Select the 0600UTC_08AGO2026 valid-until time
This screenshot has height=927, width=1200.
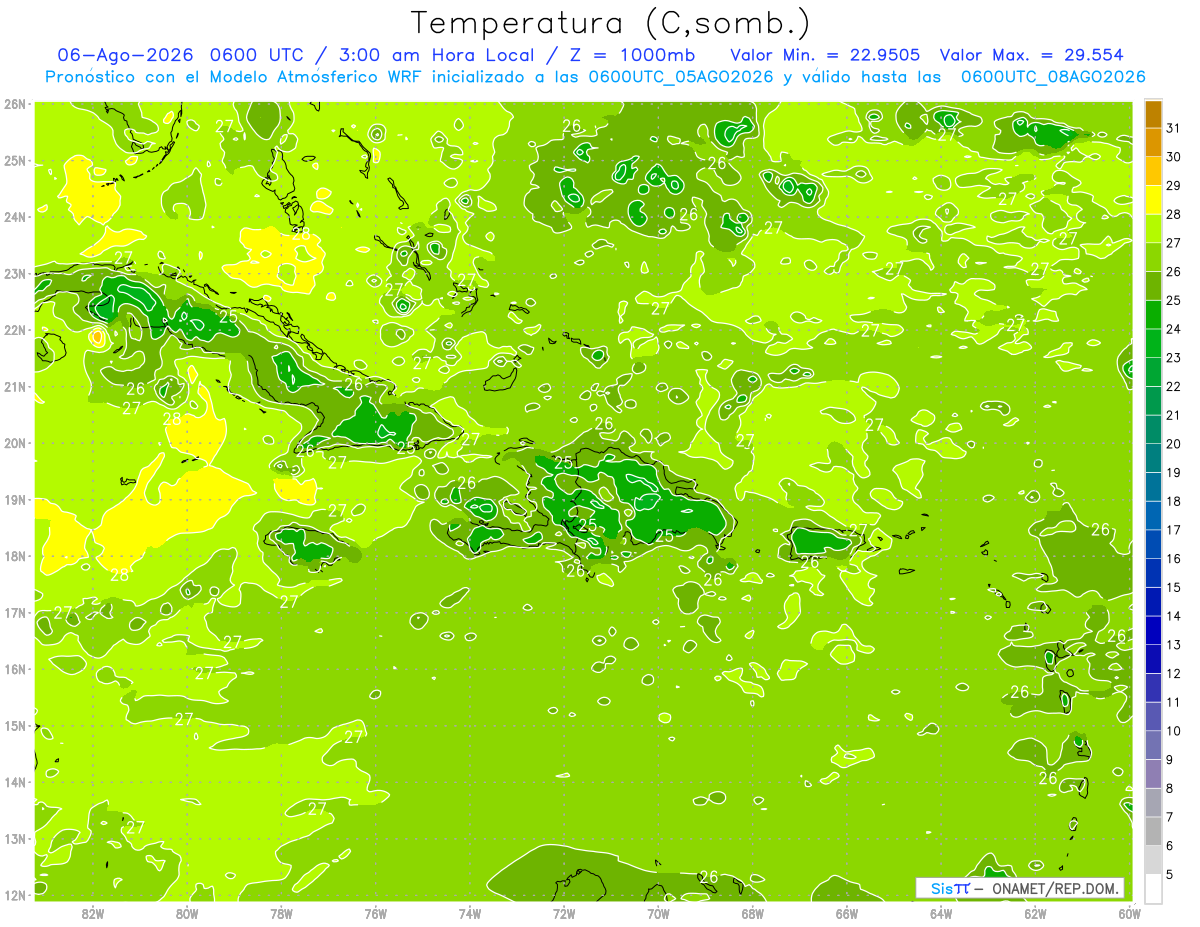point(1053,77)
